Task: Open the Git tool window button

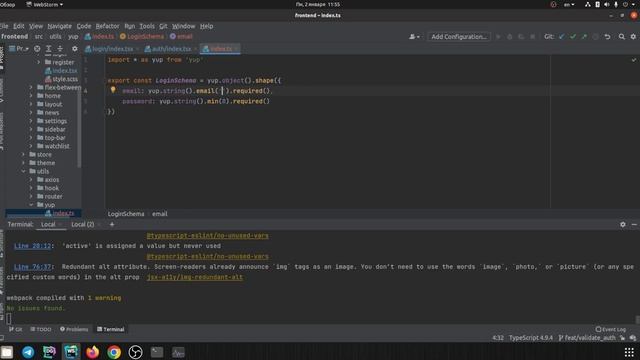Action: 16,329
